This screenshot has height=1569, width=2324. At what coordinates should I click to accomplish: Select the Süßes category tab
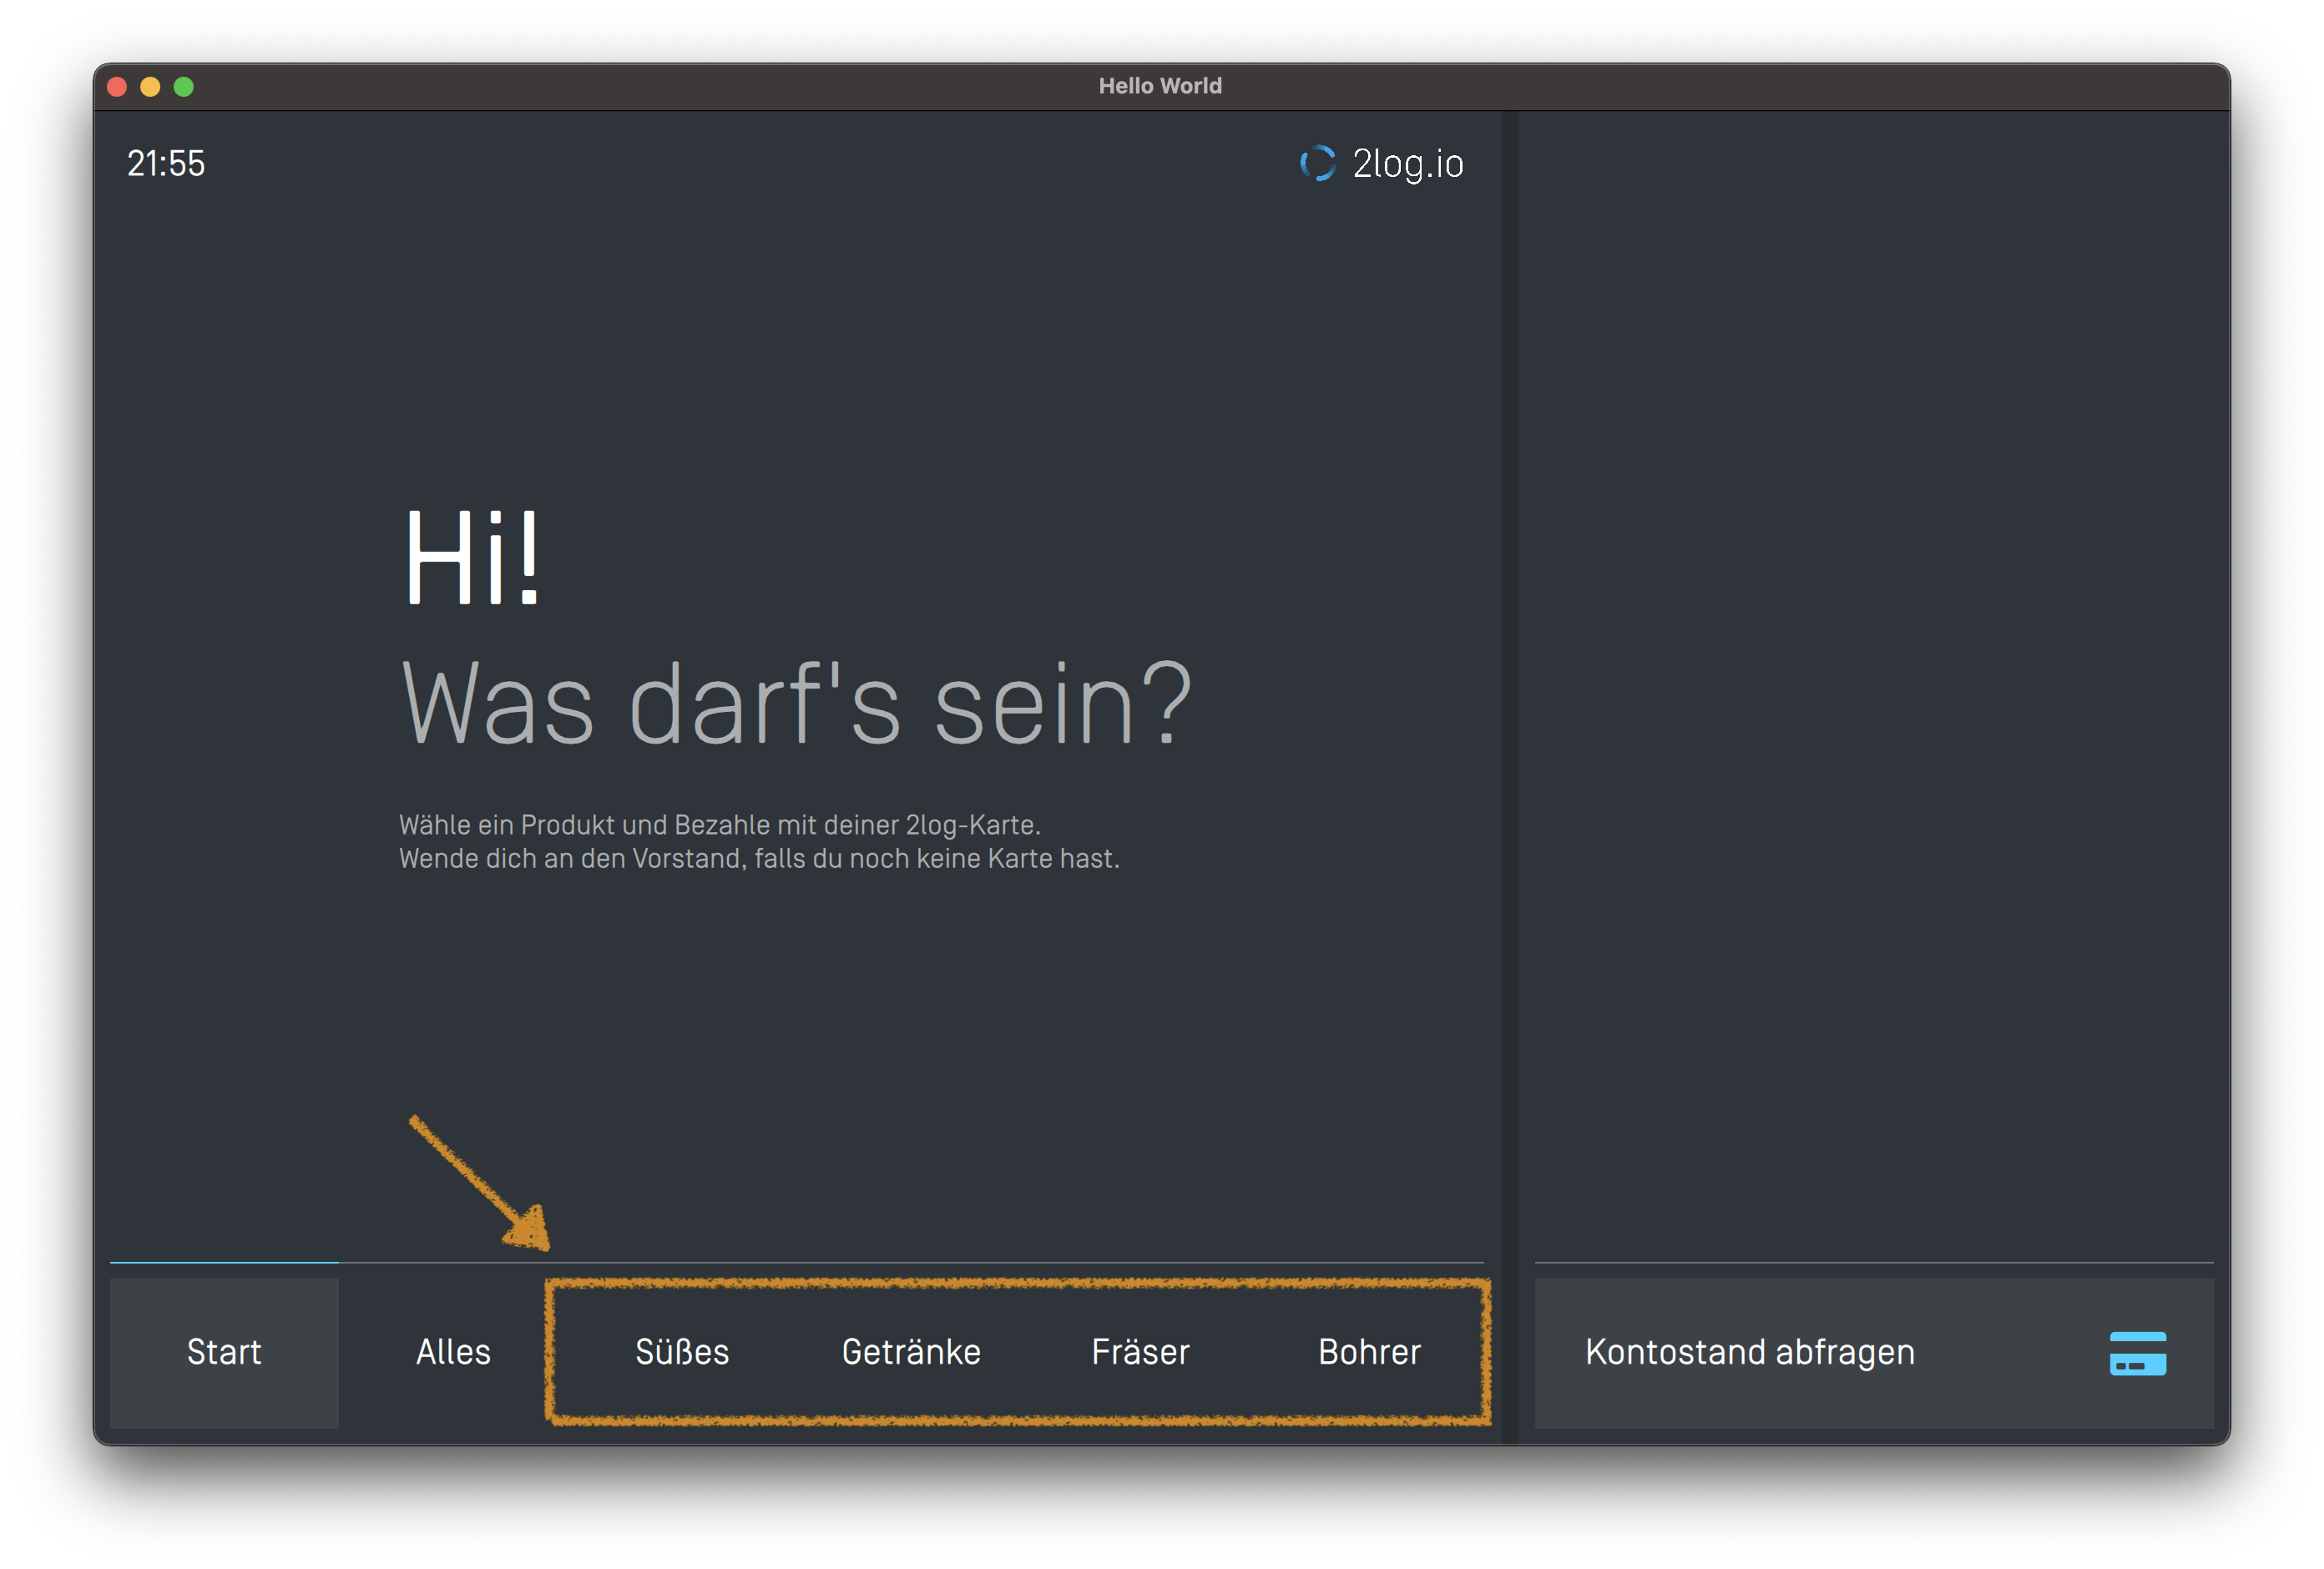pos(682,1352)
